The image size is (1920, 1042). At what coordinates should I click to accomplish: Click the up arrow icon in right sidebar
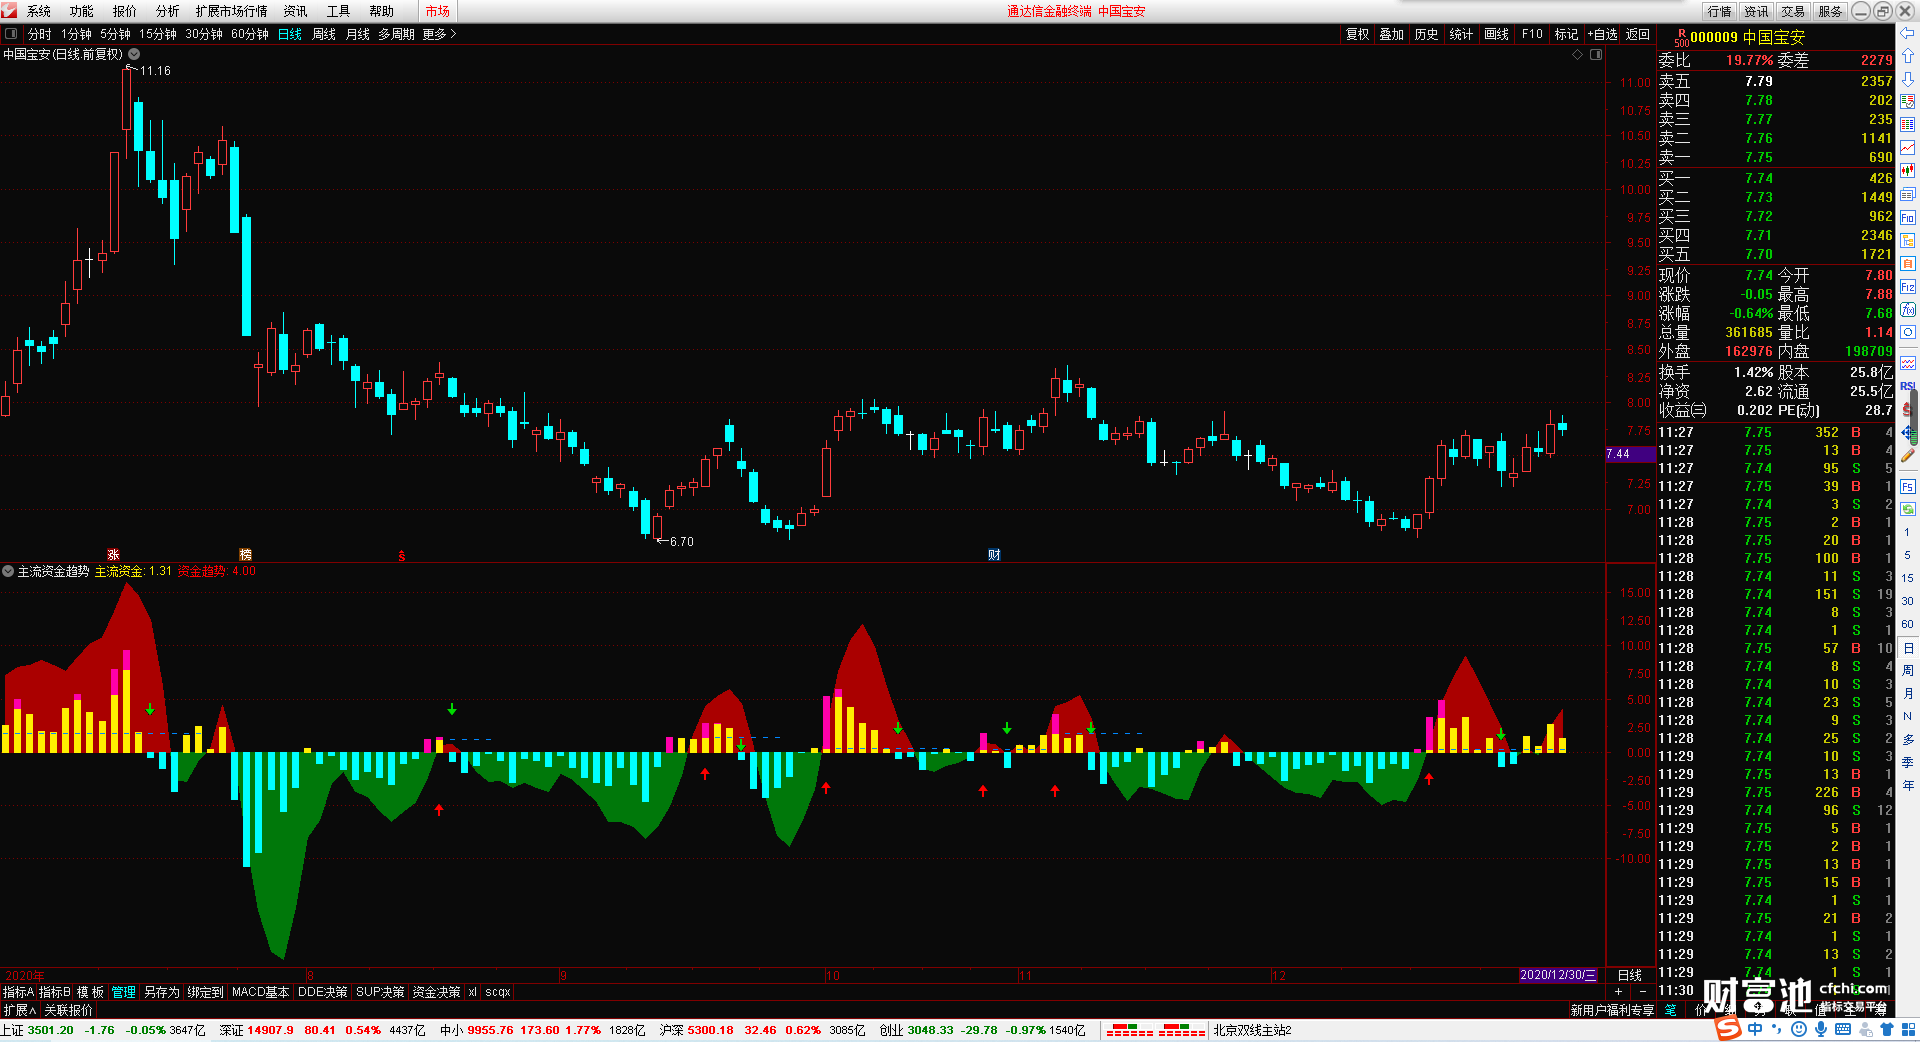[1908, 56]
